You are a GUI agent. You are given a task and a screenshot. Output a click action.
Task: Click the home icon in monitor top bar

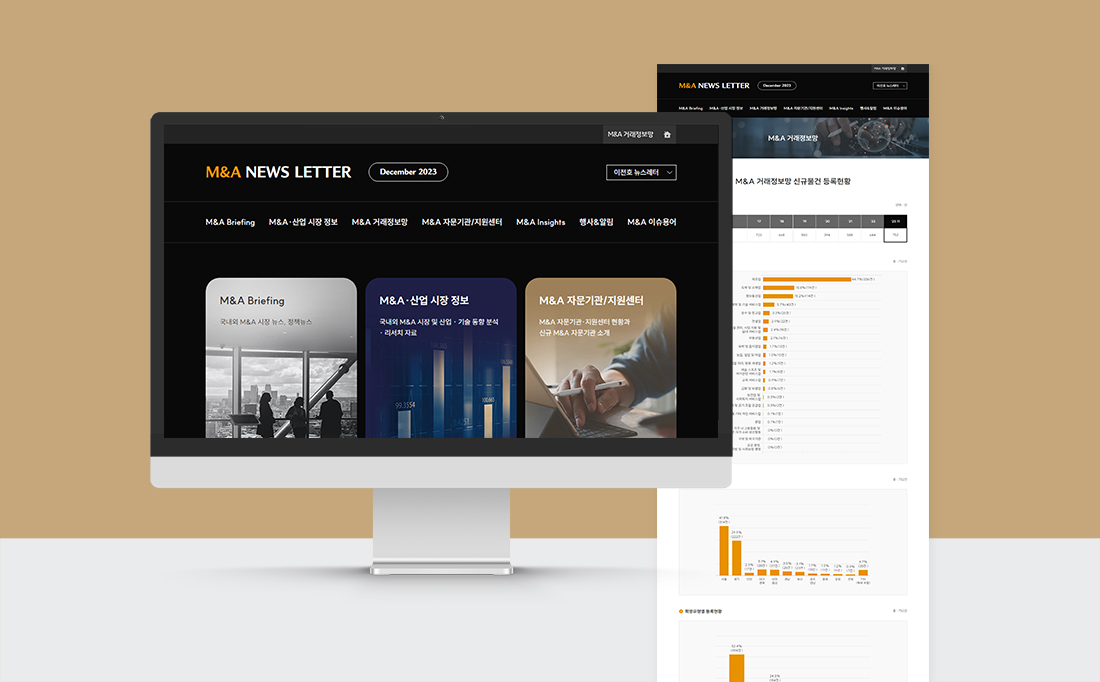coord(667,134)
